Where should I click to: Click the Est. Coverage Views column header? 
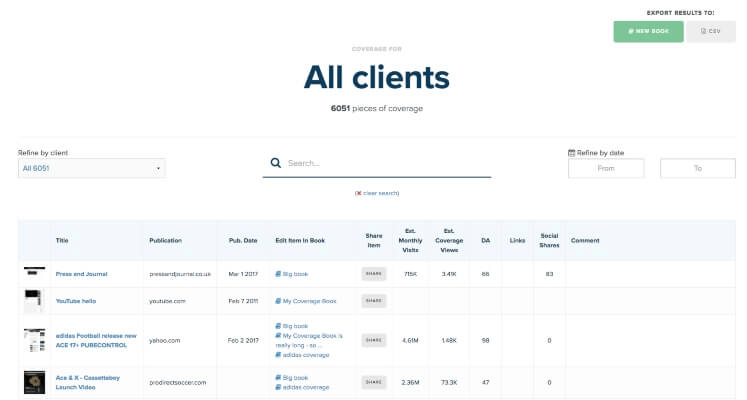pos(449,240)
